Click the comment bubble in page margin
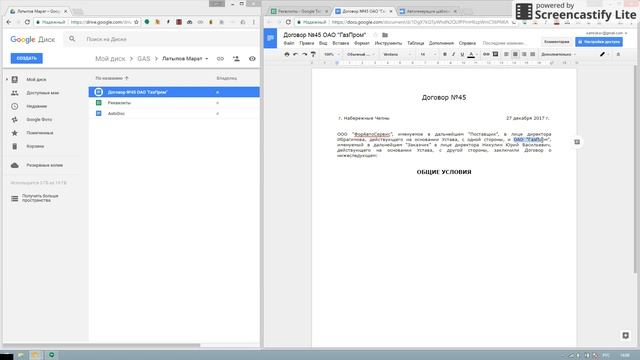Screen dimensions: 640x360 (x=577, y=142)
